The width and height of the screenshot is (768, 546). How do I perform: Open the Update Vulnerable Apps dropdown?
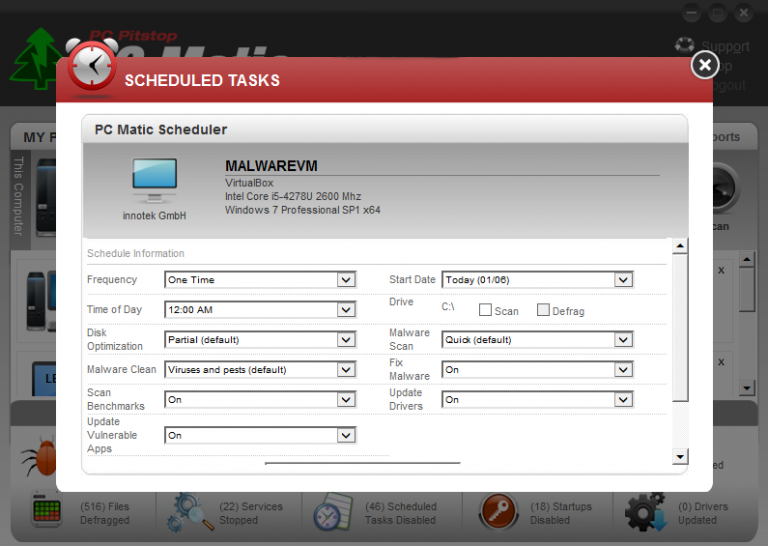tap(260, 435)
